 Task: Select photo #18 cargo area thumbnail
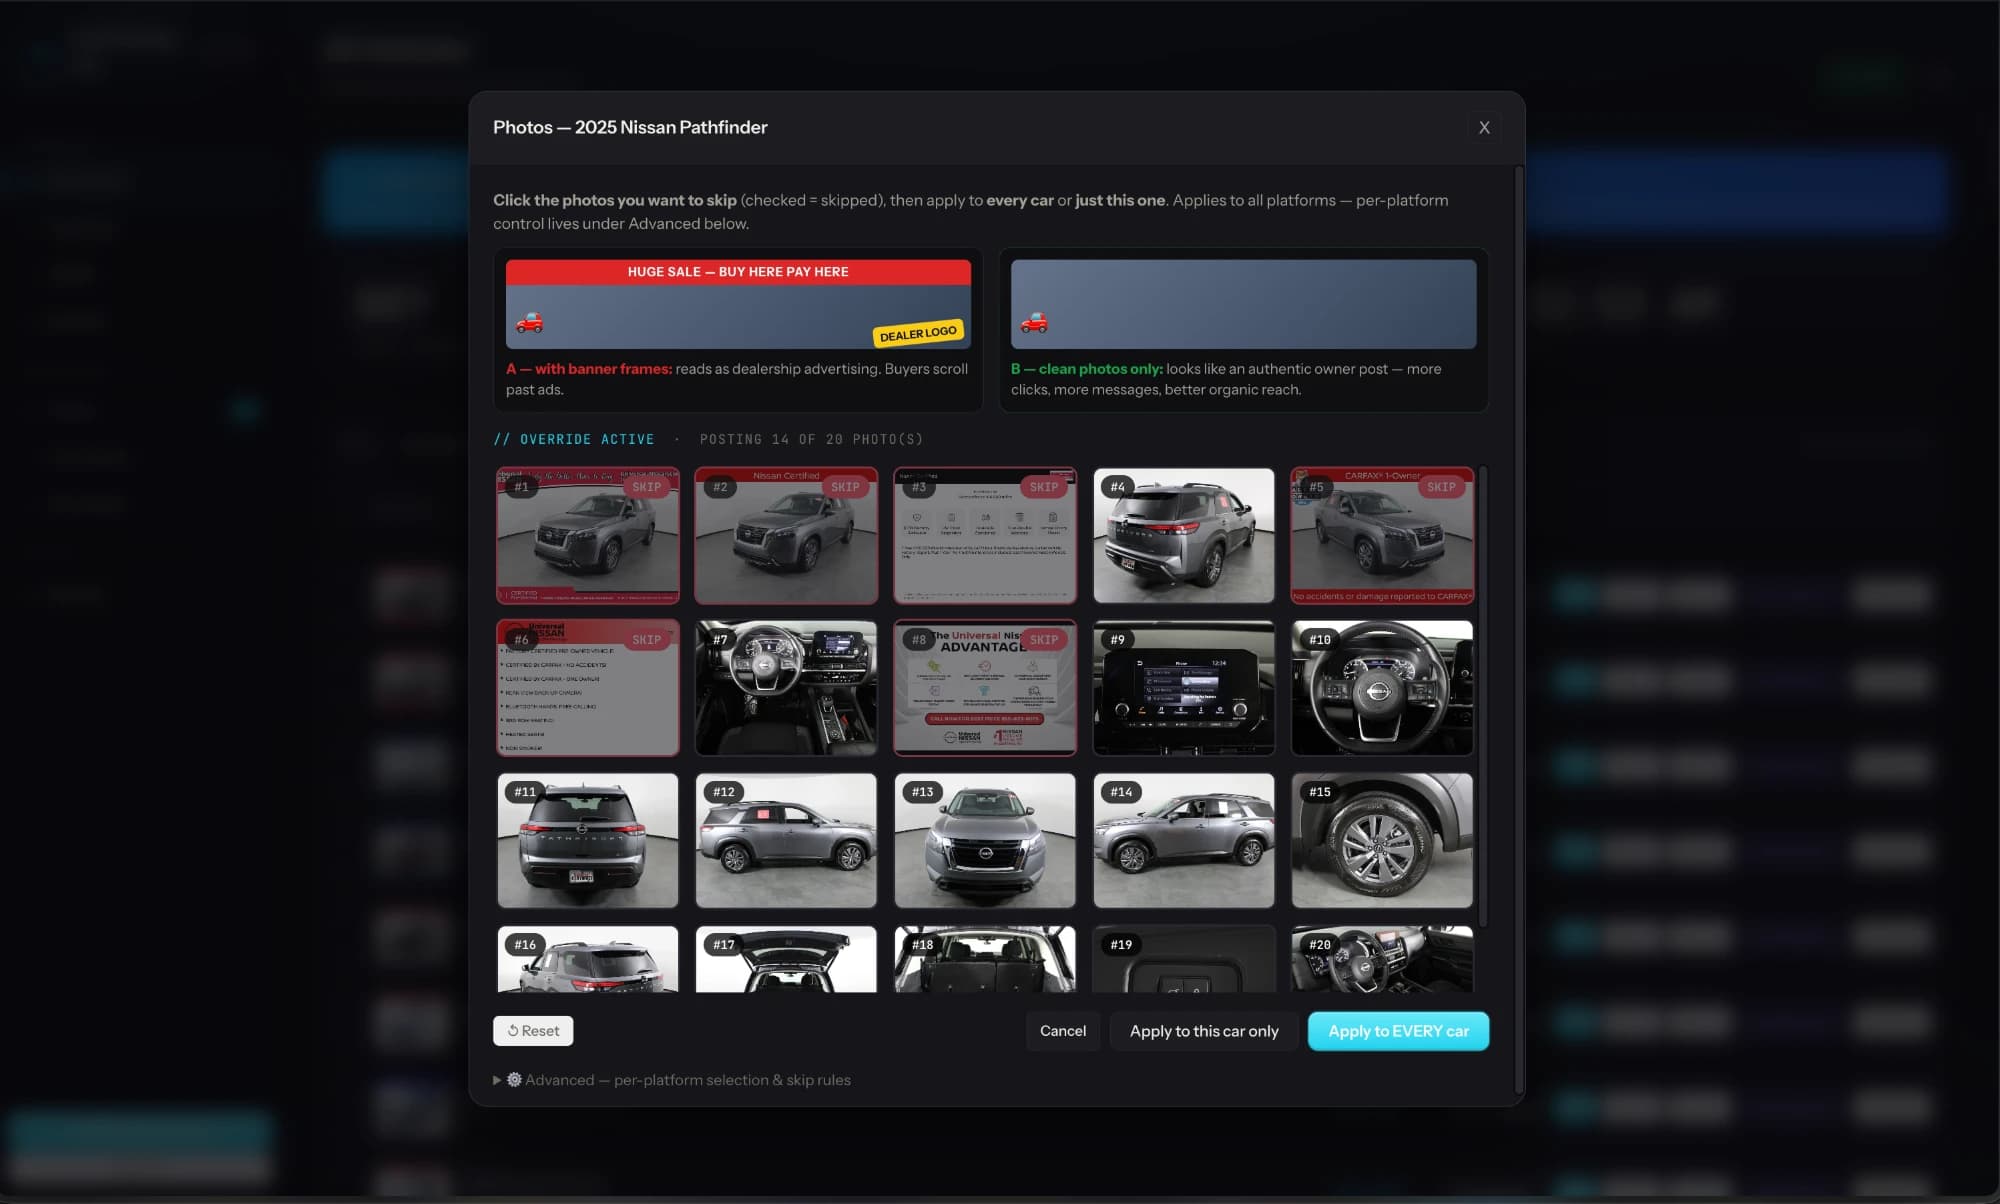[x=985, y=960]
